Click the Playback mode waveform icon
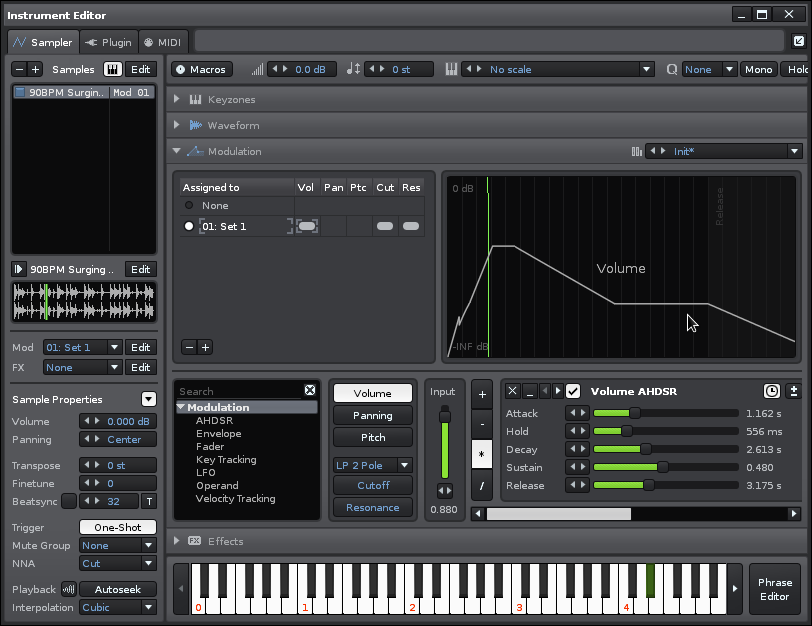The width and height of the screenshot is (812, 626). 69,589
